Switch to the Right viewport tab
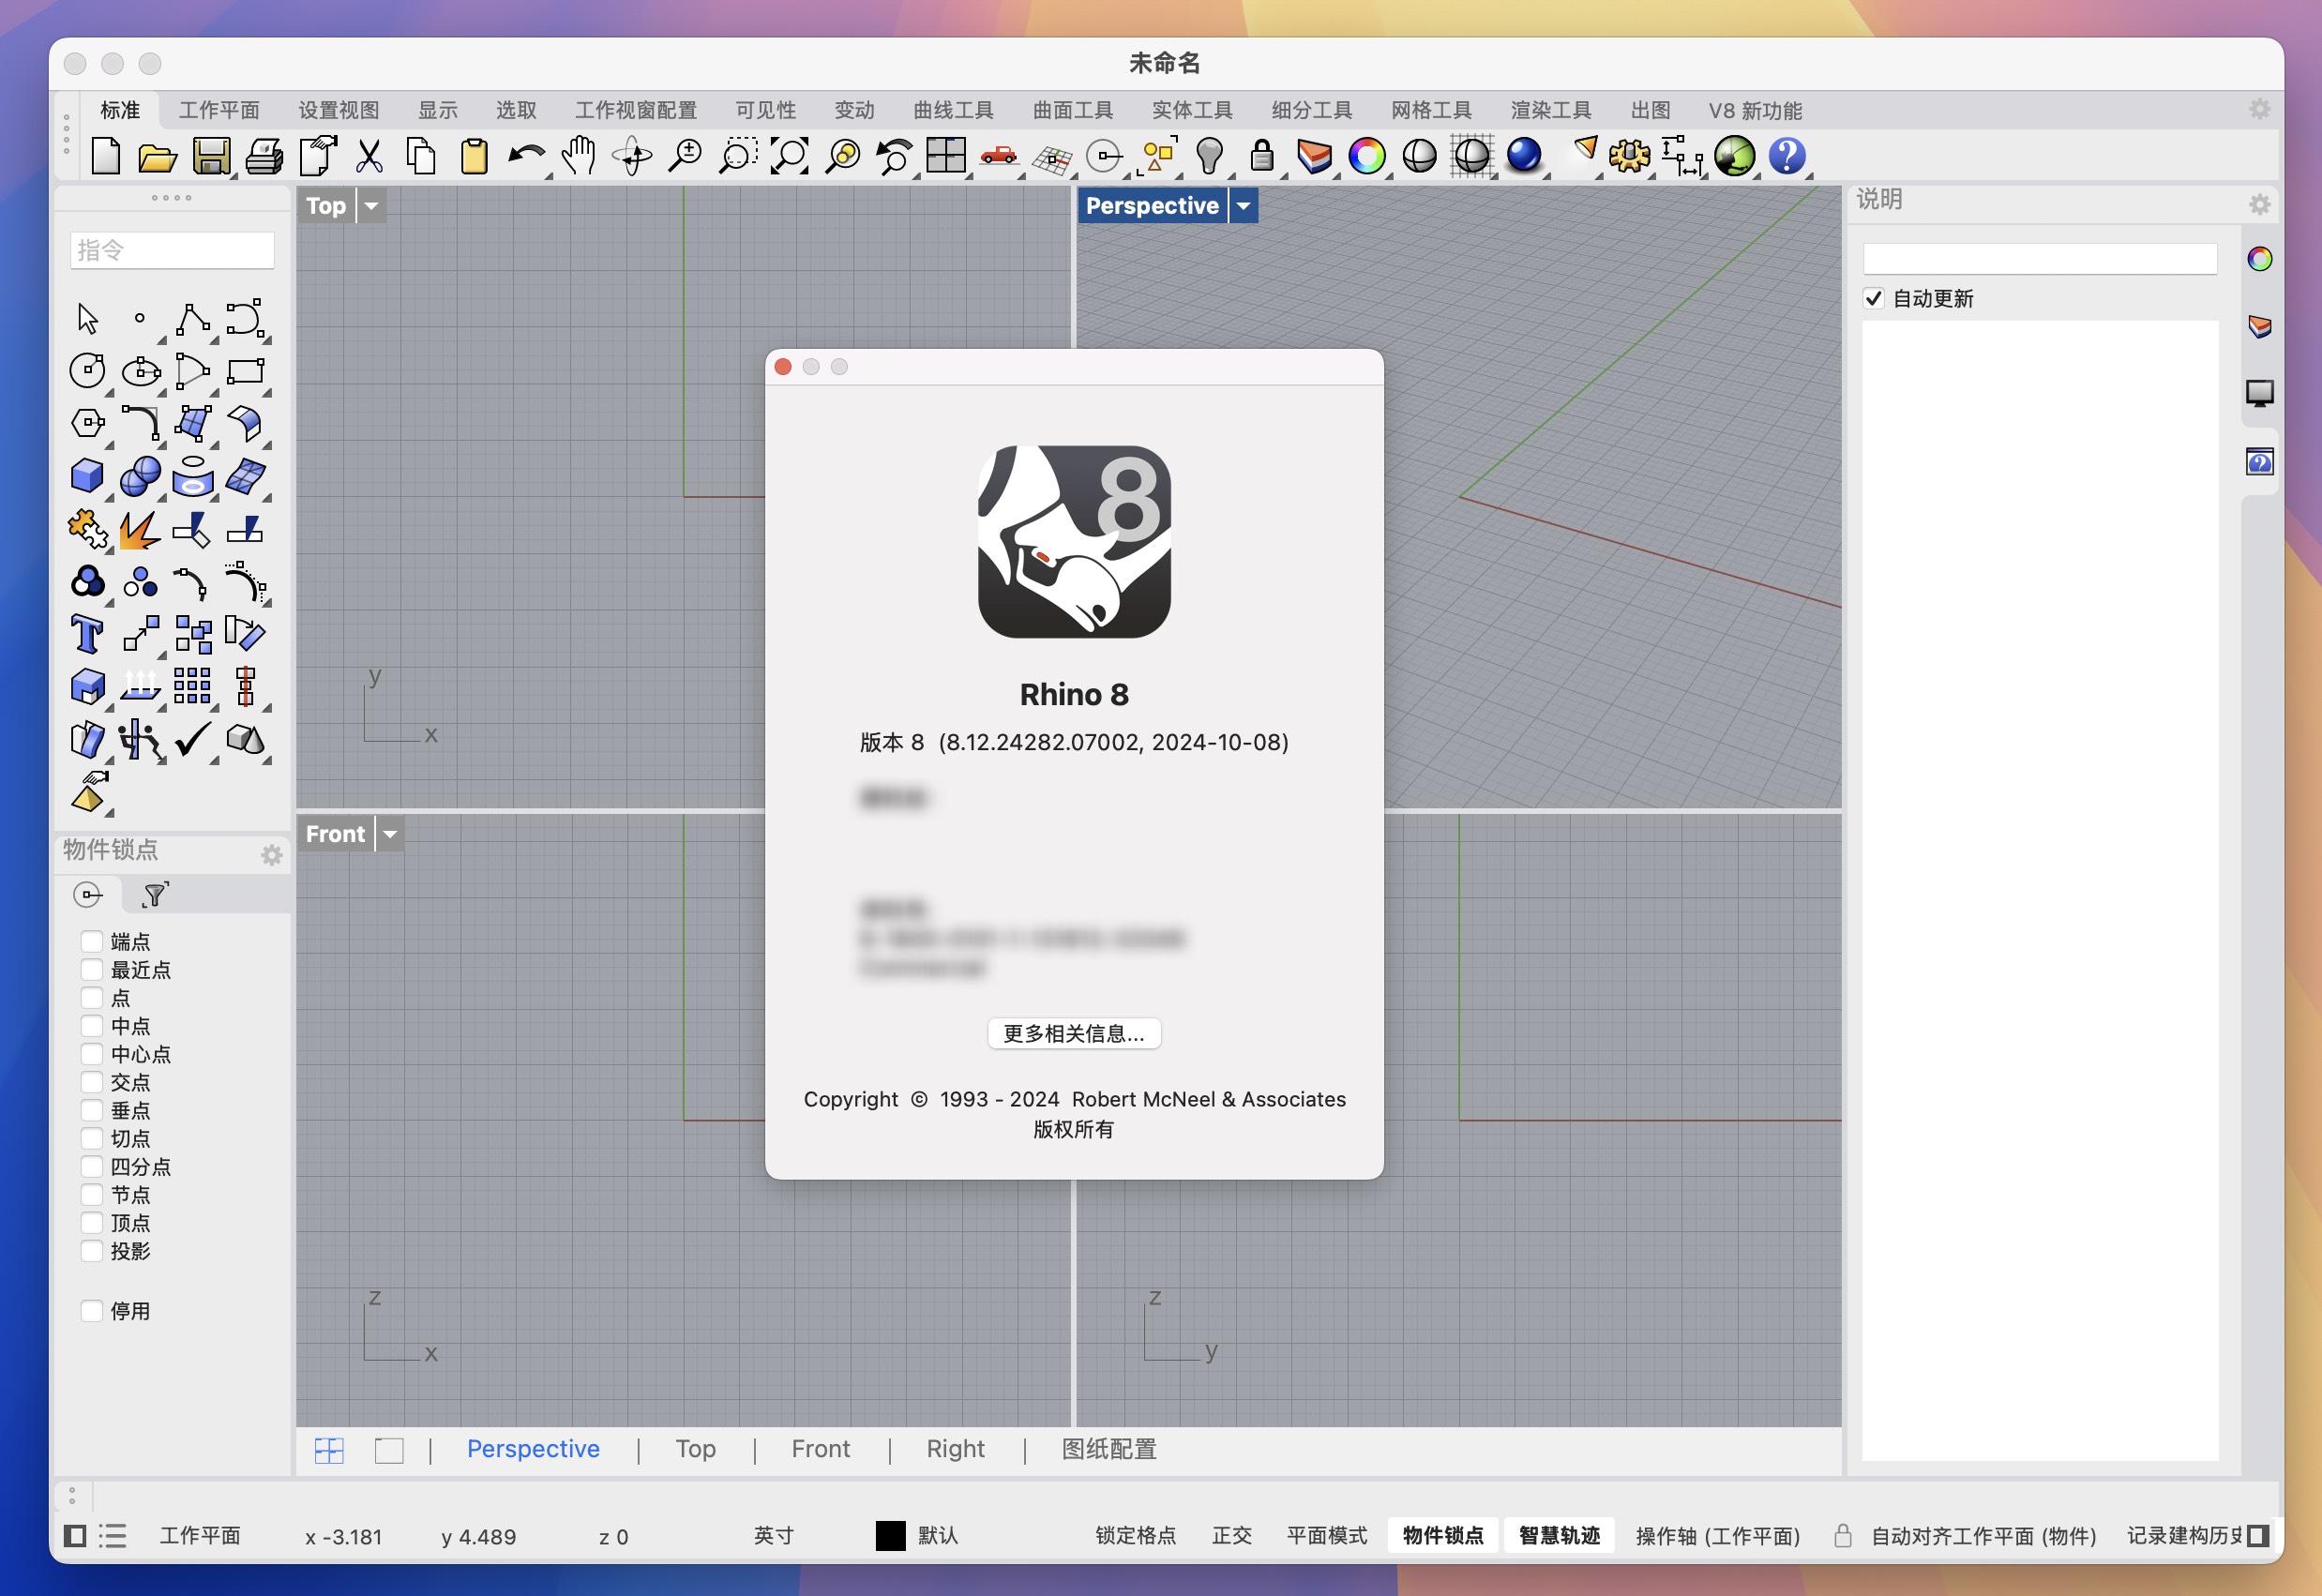The image size is (2322, 1596). click(x=955, y=1450)
